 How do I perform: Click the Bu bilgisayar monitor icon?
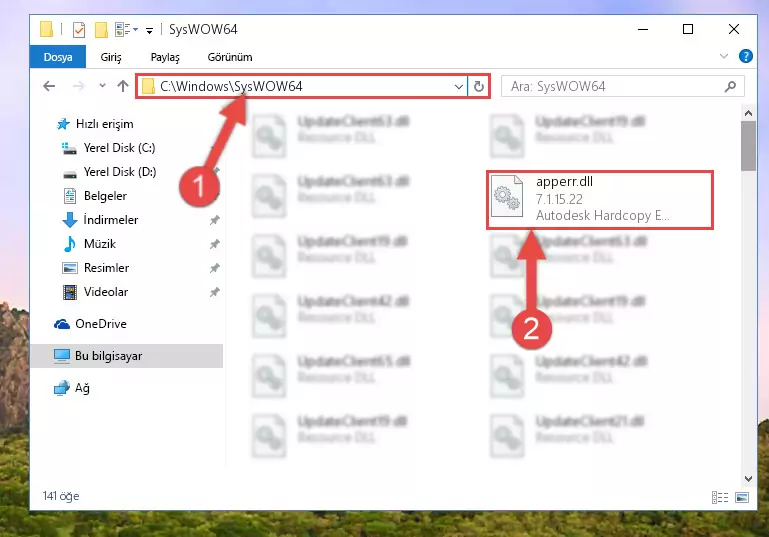click(x=62, y=357)
